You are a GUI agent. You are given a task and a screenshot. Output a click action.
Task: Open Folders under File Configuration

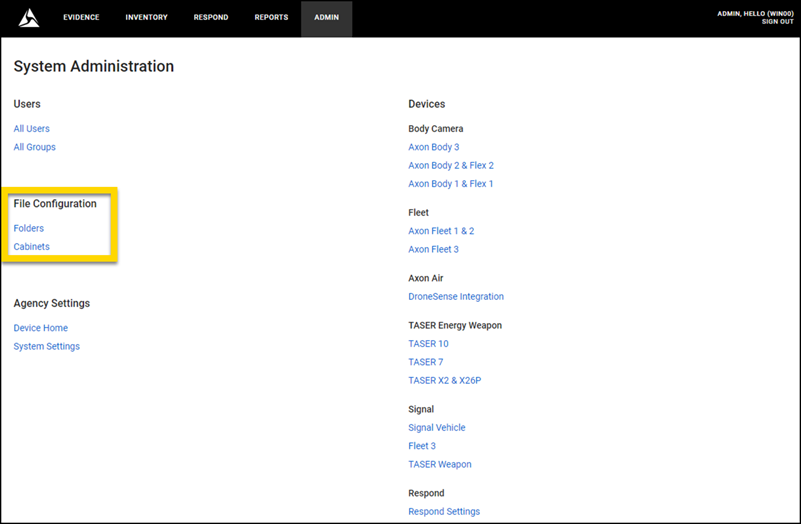(29, 228)
